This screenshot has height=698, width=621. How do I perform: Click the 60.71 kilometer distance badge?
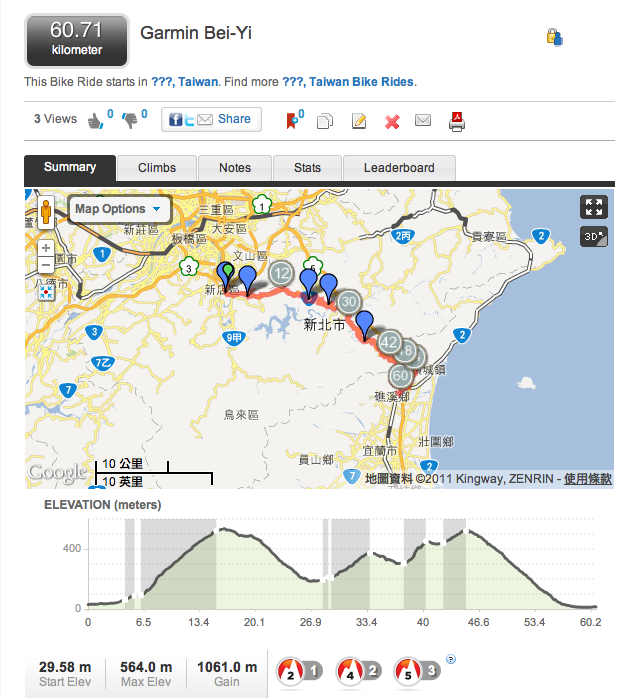[x=77, y=41]
